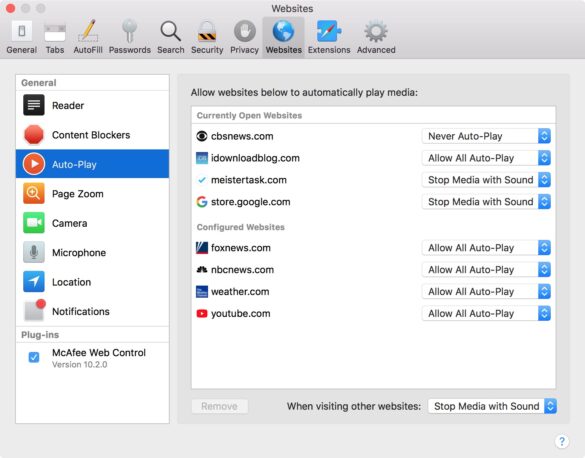Click the foxnews.com favicon
Image resolution: width=585 pixels, height=458 pixels.
202,248
